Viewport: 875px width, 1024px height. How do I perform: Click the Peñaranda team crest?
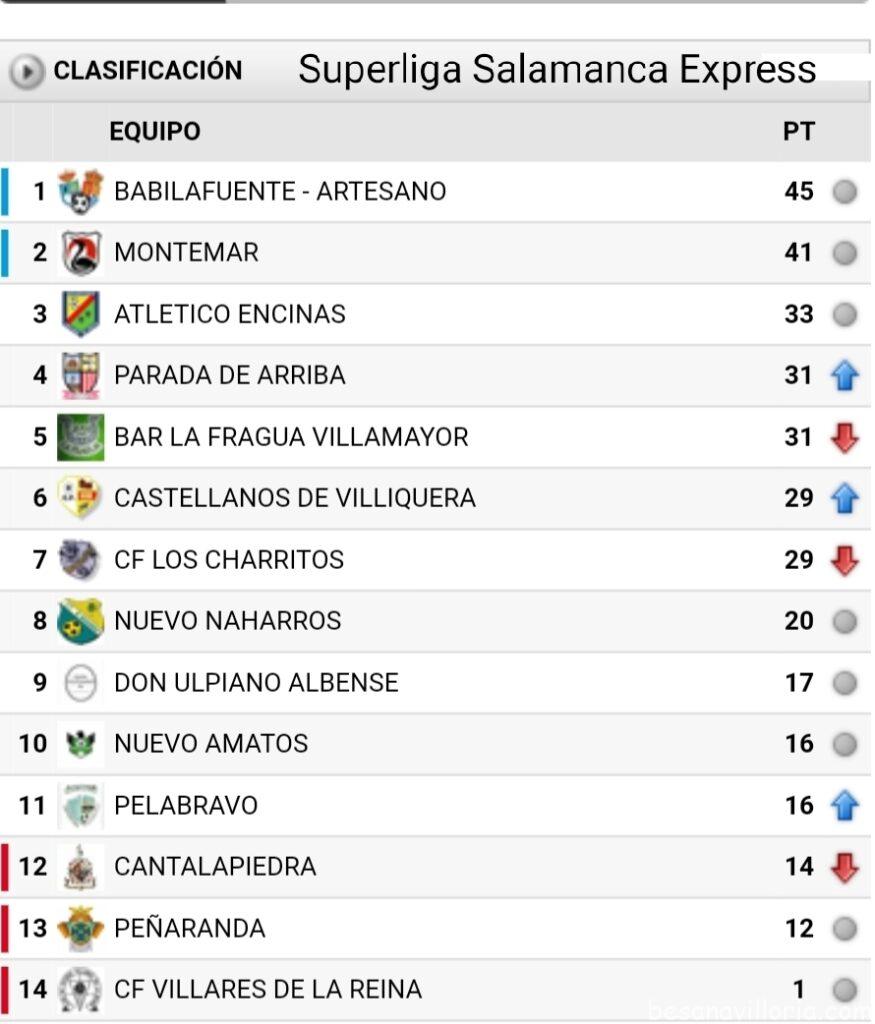[x=80, y=928]
